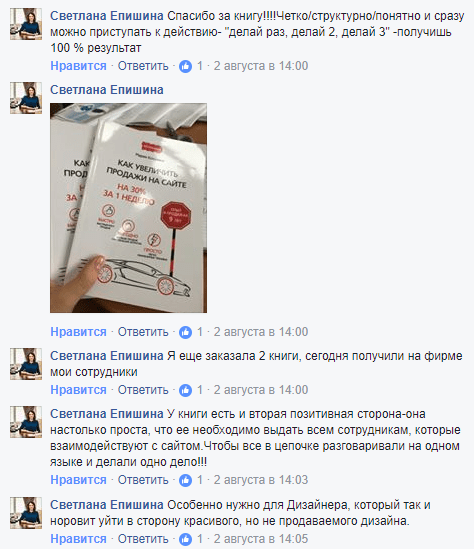The image size is (474, 549).
Task: Open the book cover photo attachment
Action: point(128,208)
